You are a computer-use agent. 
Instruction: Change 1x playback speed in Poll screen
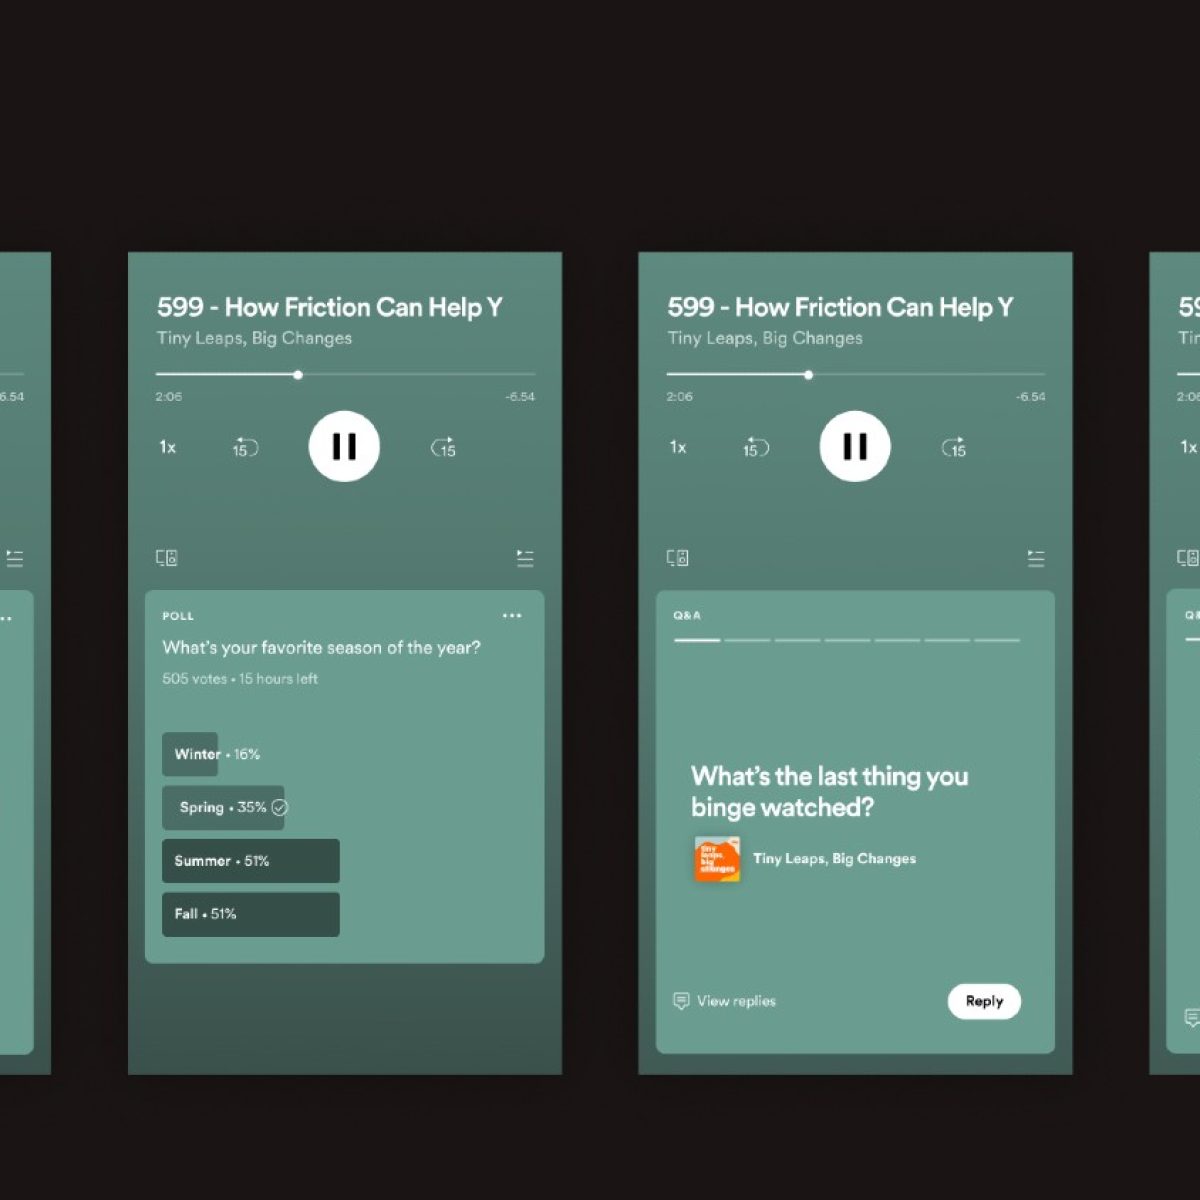coord(168,447)
